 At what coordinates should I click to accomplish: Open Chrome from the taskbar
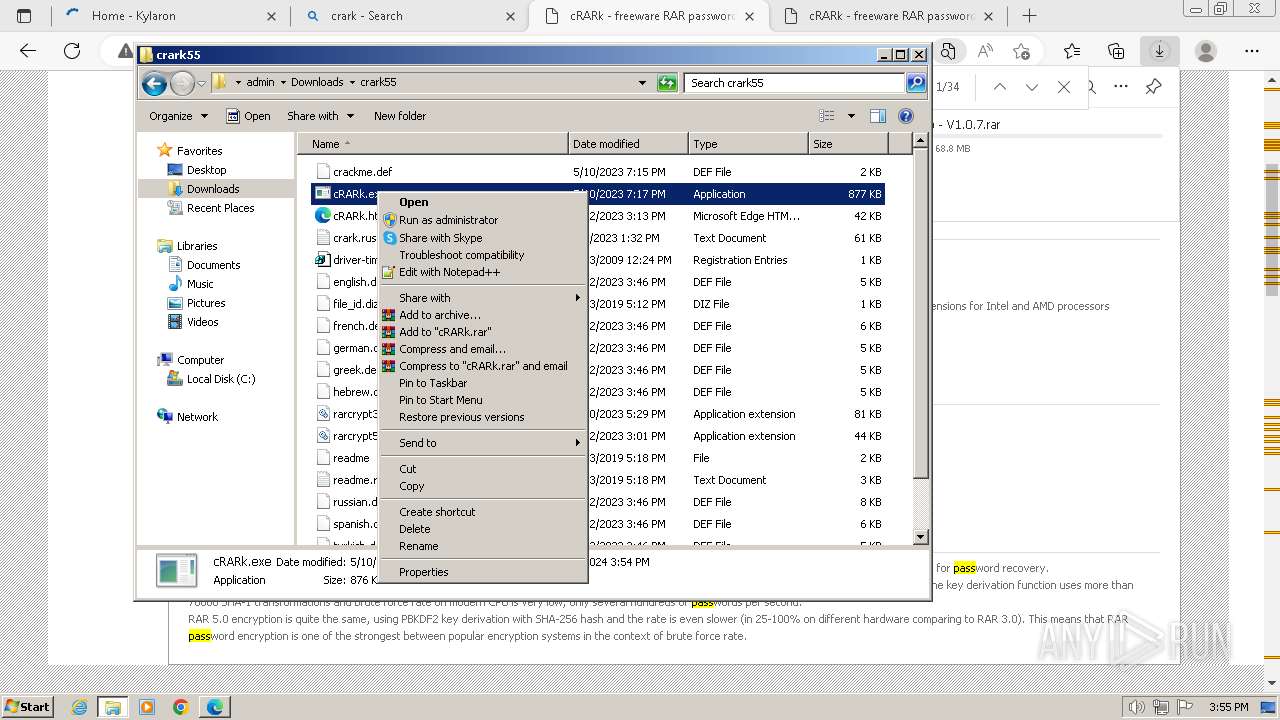(x=180, y=707)
